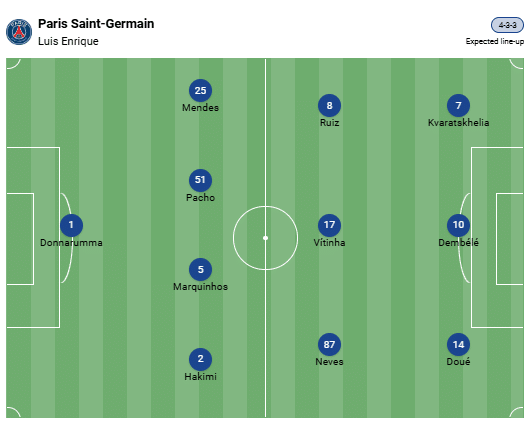Click the Expected line-up text

(x=495, y=42)
